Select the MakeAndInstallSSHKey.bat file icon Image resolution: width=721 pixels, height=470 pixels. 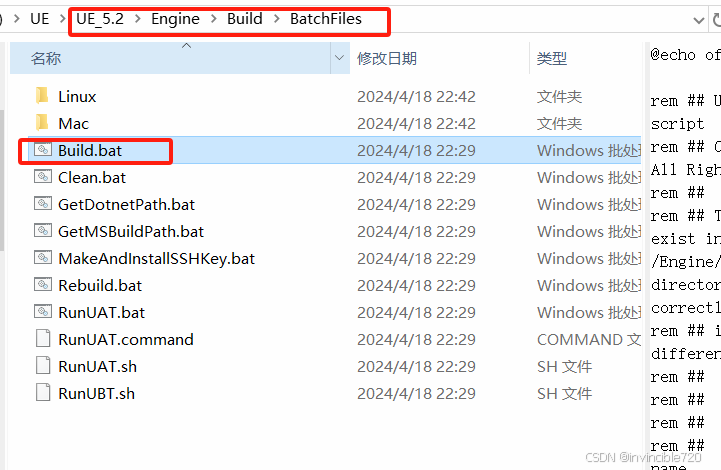(x=43, y=258)
